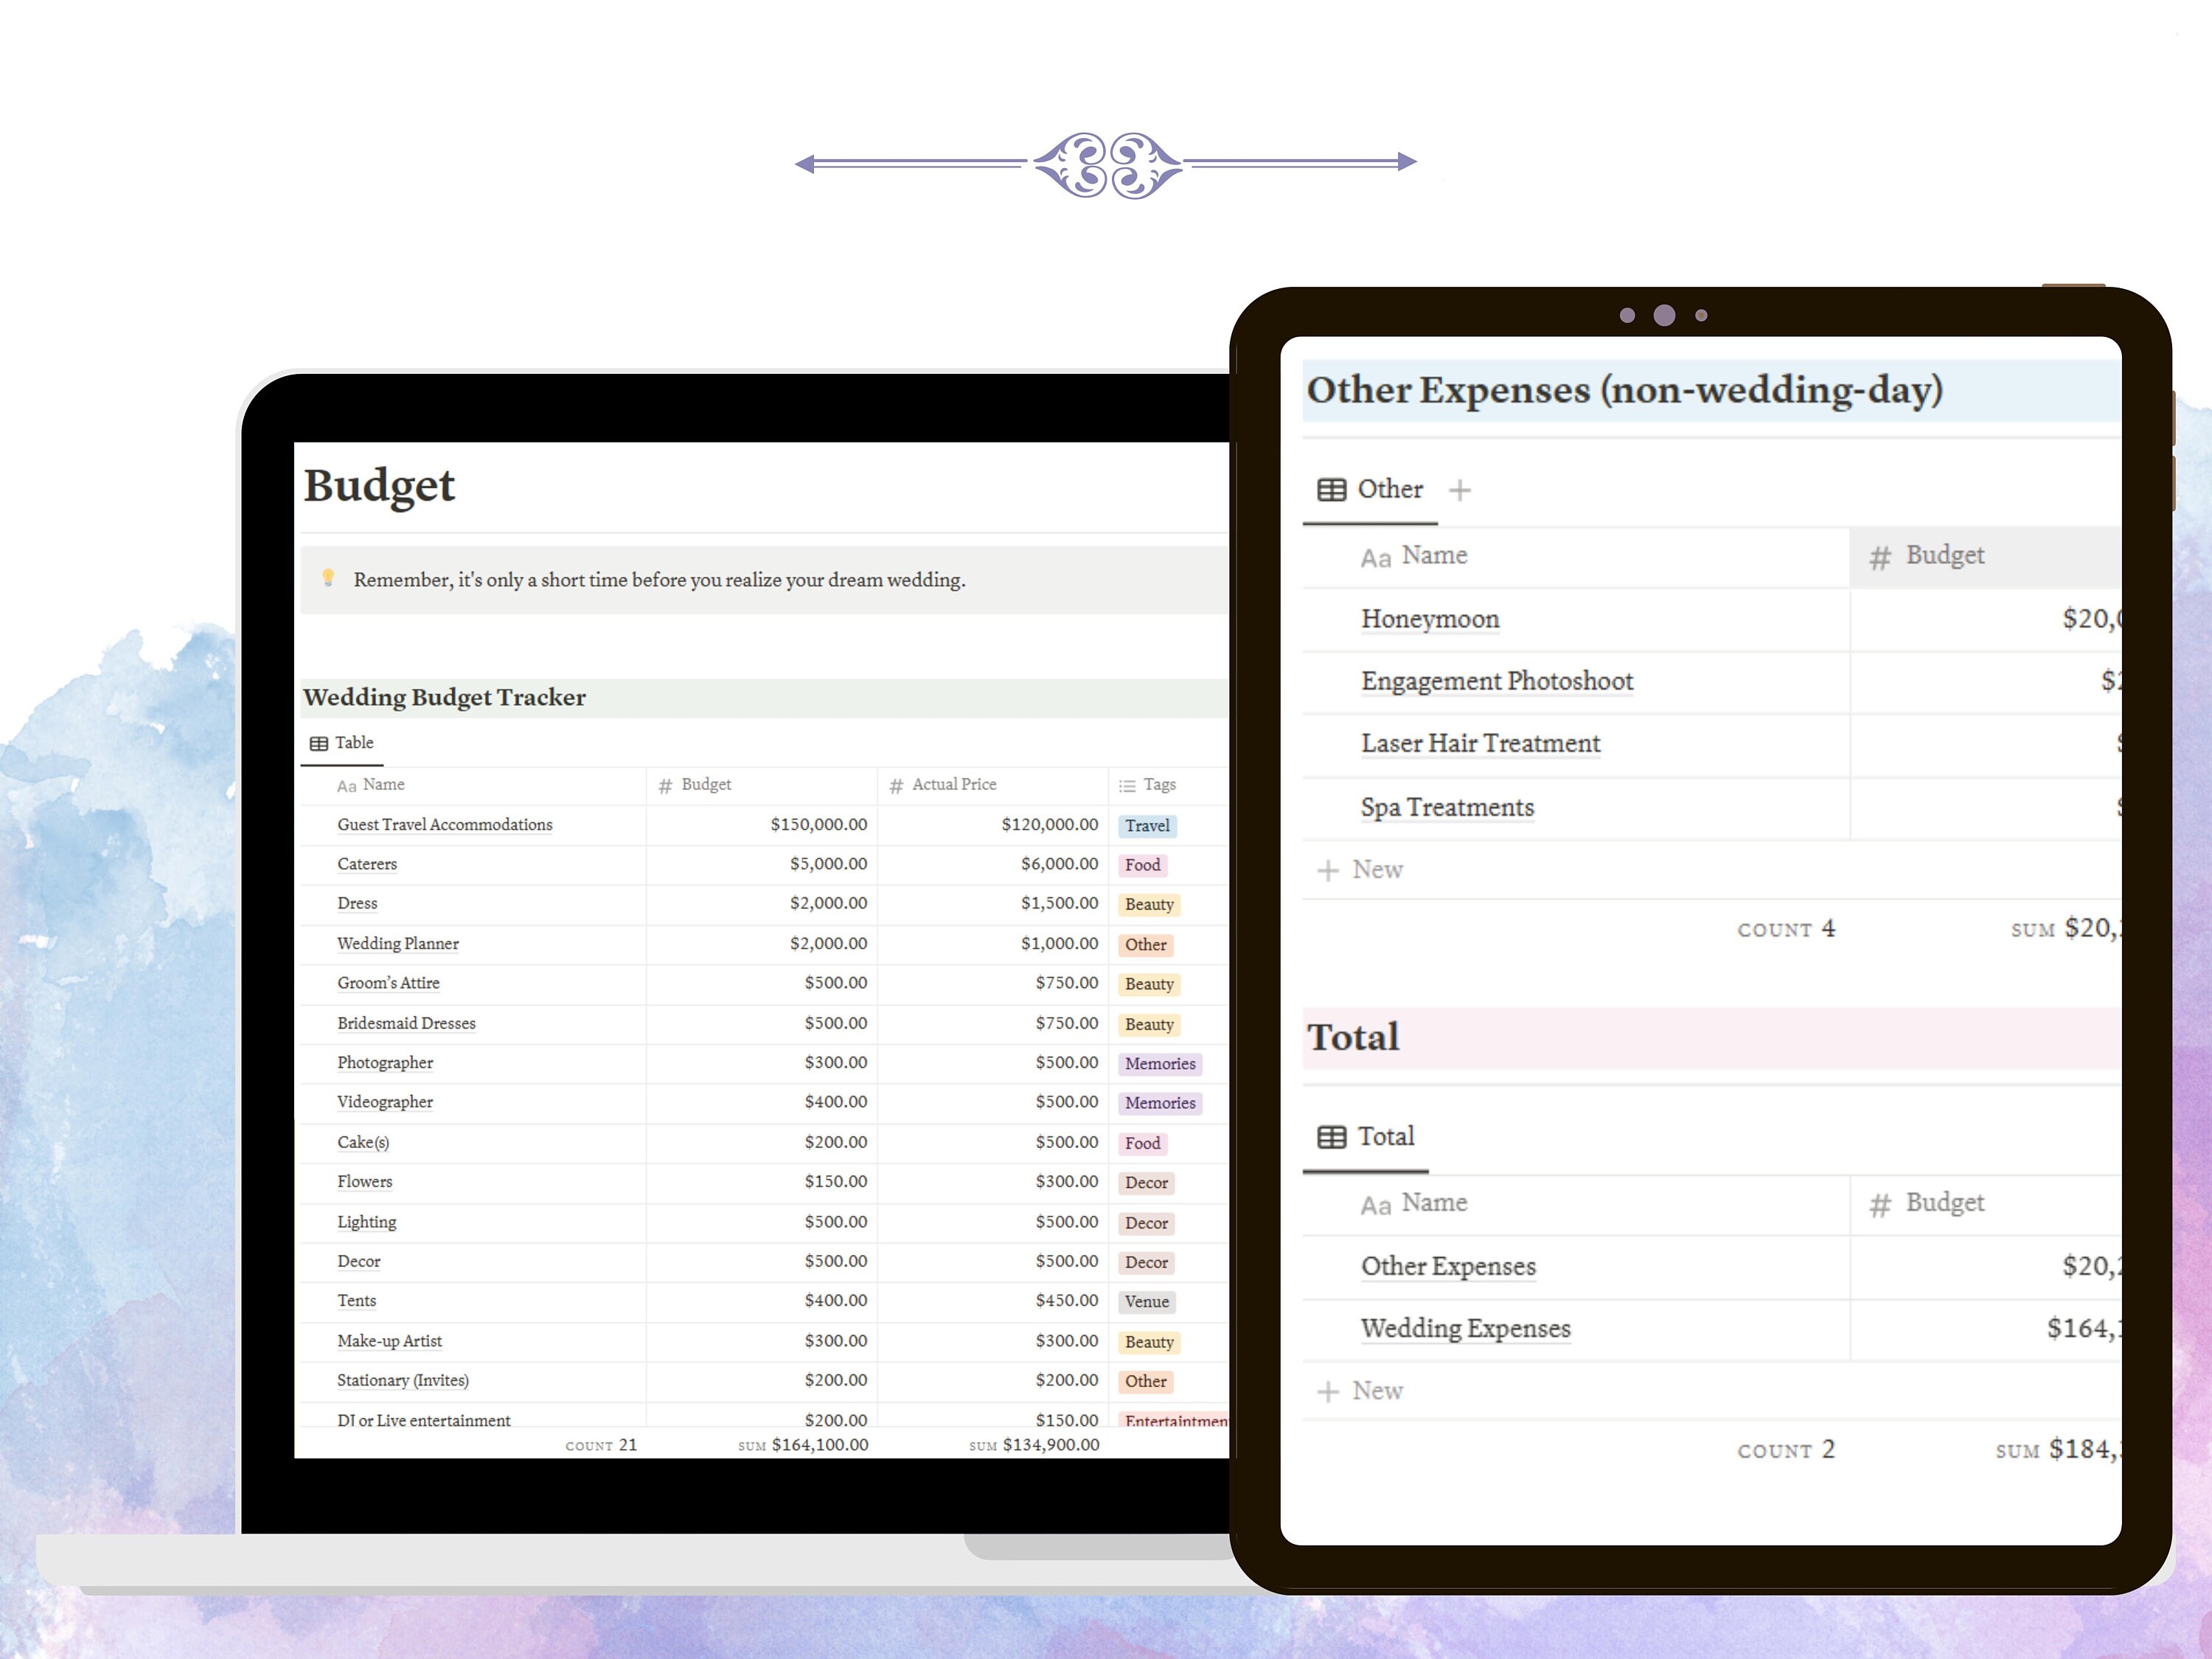Image resolution: width=2212 pixels, height=1659 pixels.
Task: Open the Wedding Planner entry
Action: (397, 944)
